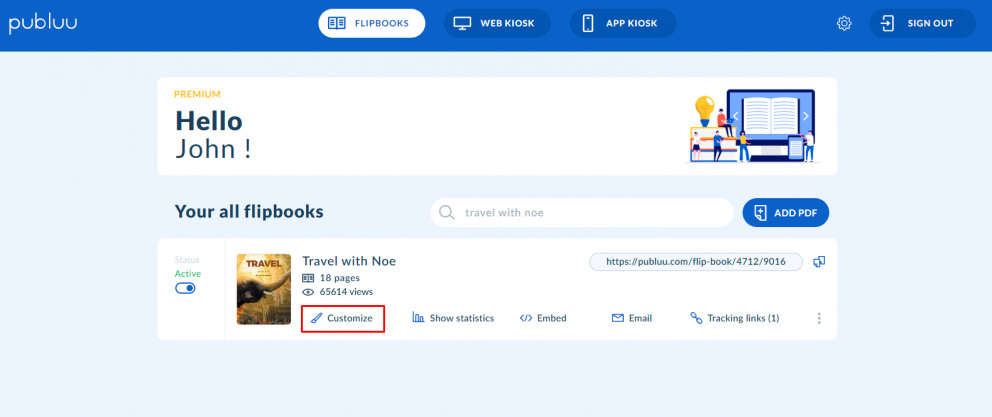Open the Travel flipbook cover thumbnail

264,289
